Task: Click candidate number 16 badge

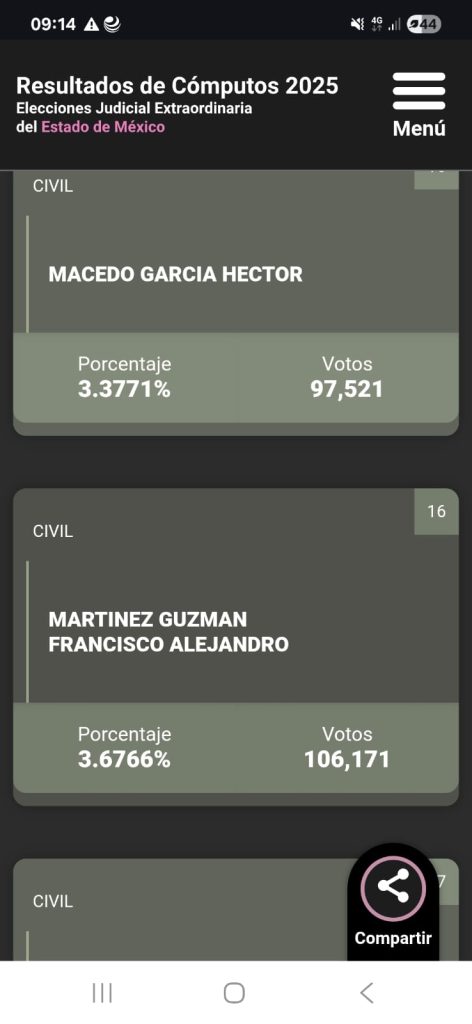Action: (x=437, y=511)
